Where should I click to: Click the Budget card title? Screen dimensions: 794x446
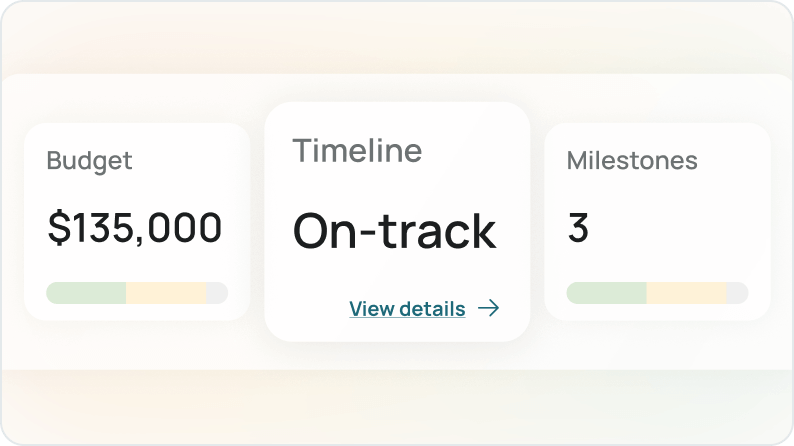(x=89, y=161)
